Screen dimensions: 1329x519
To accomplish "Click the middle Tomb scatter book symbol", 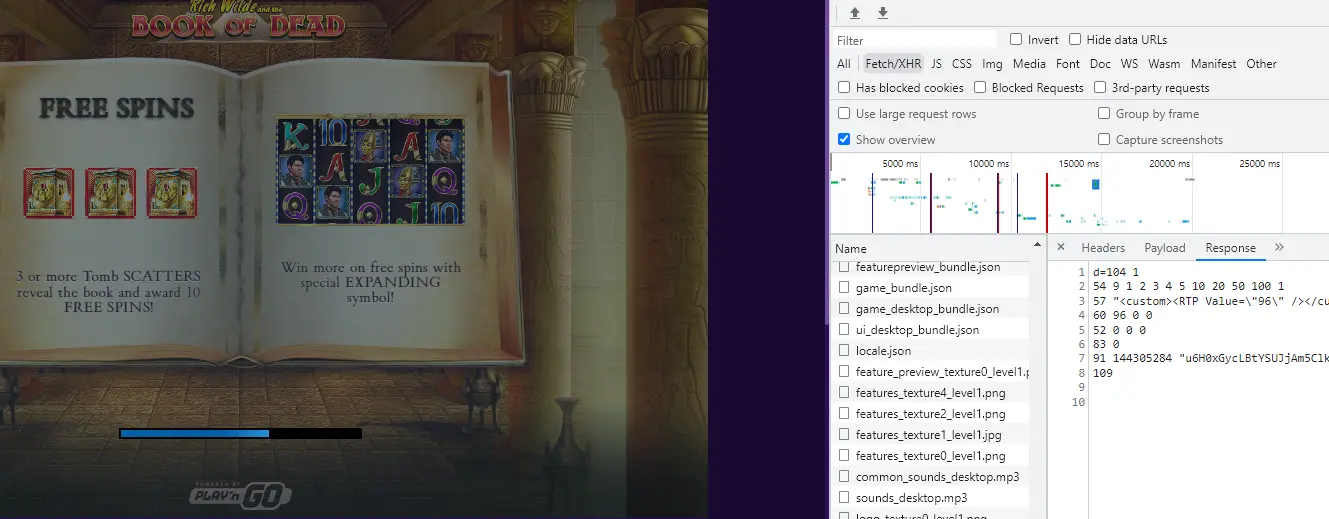I will tap(110, 192).
